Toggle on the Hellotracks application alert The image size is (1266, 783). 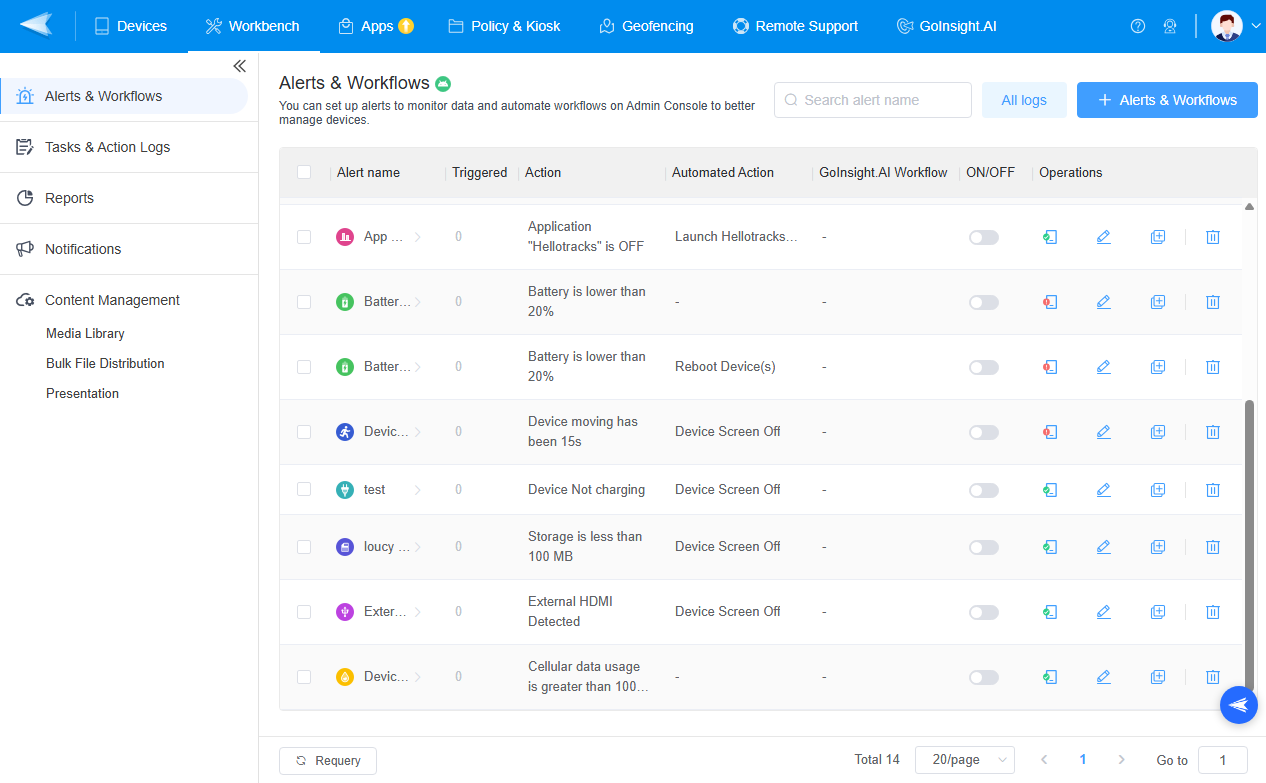pyautogui.click(x=984, y=237)
